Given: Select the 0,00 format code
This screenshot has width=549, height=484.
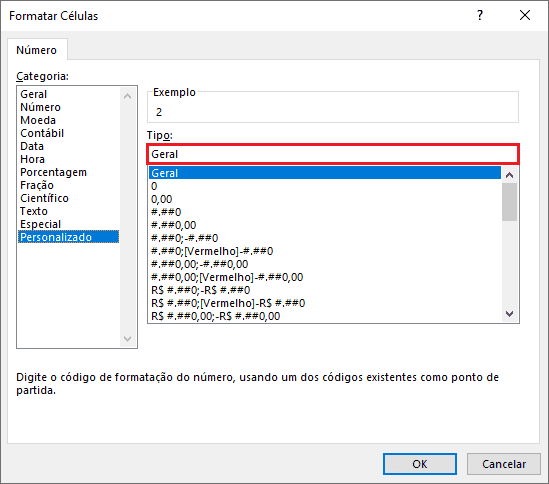Looking at the screenshot, I should (325, 199).
